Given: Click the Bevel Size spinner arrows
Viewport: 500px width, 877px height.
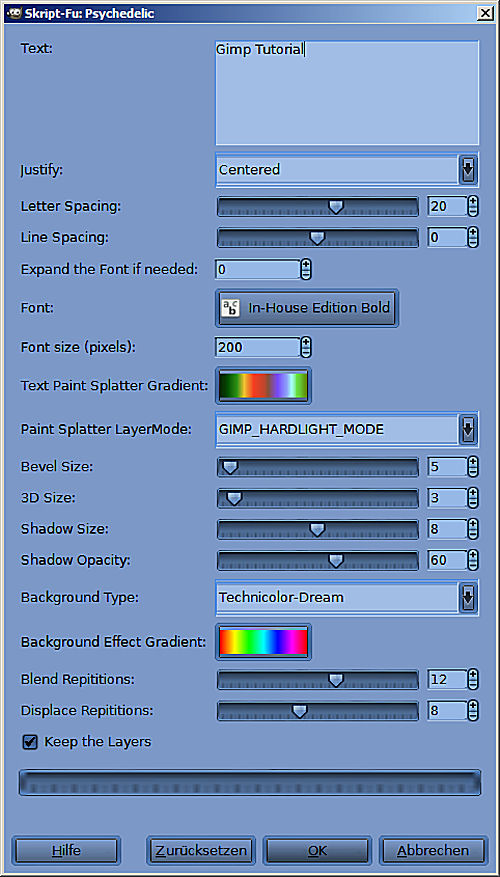Looking at the screenshot, I should [473, 467].
